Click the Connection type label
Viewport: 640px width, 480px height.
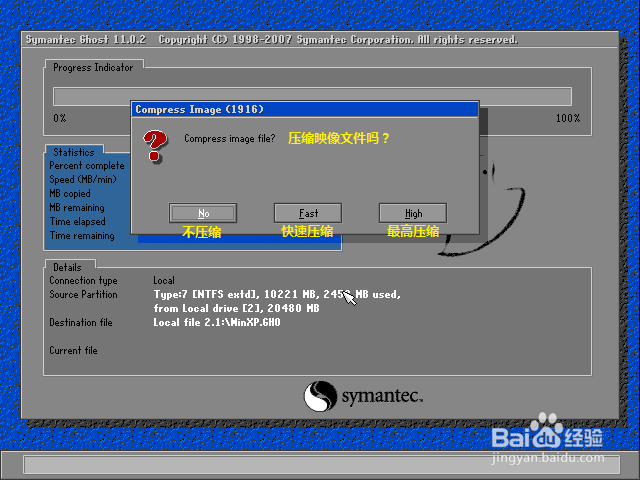(83, 281)
